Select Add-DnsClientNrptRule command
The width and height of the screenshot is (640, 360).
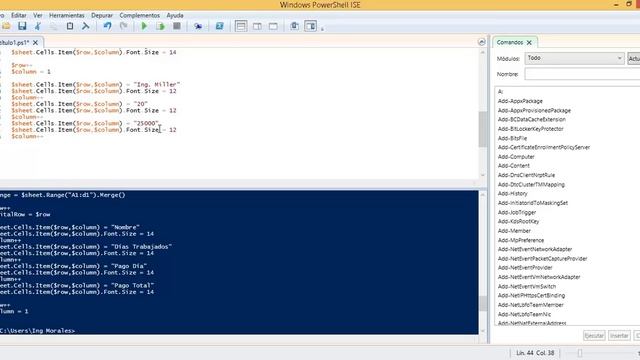pyautogui.click(x=526, y=175)
